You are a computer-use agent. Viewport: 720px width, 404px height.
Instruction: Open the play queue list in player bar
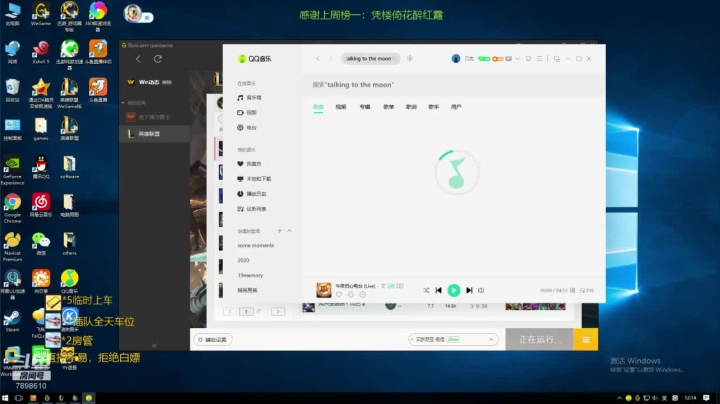(x=586, y=291)
